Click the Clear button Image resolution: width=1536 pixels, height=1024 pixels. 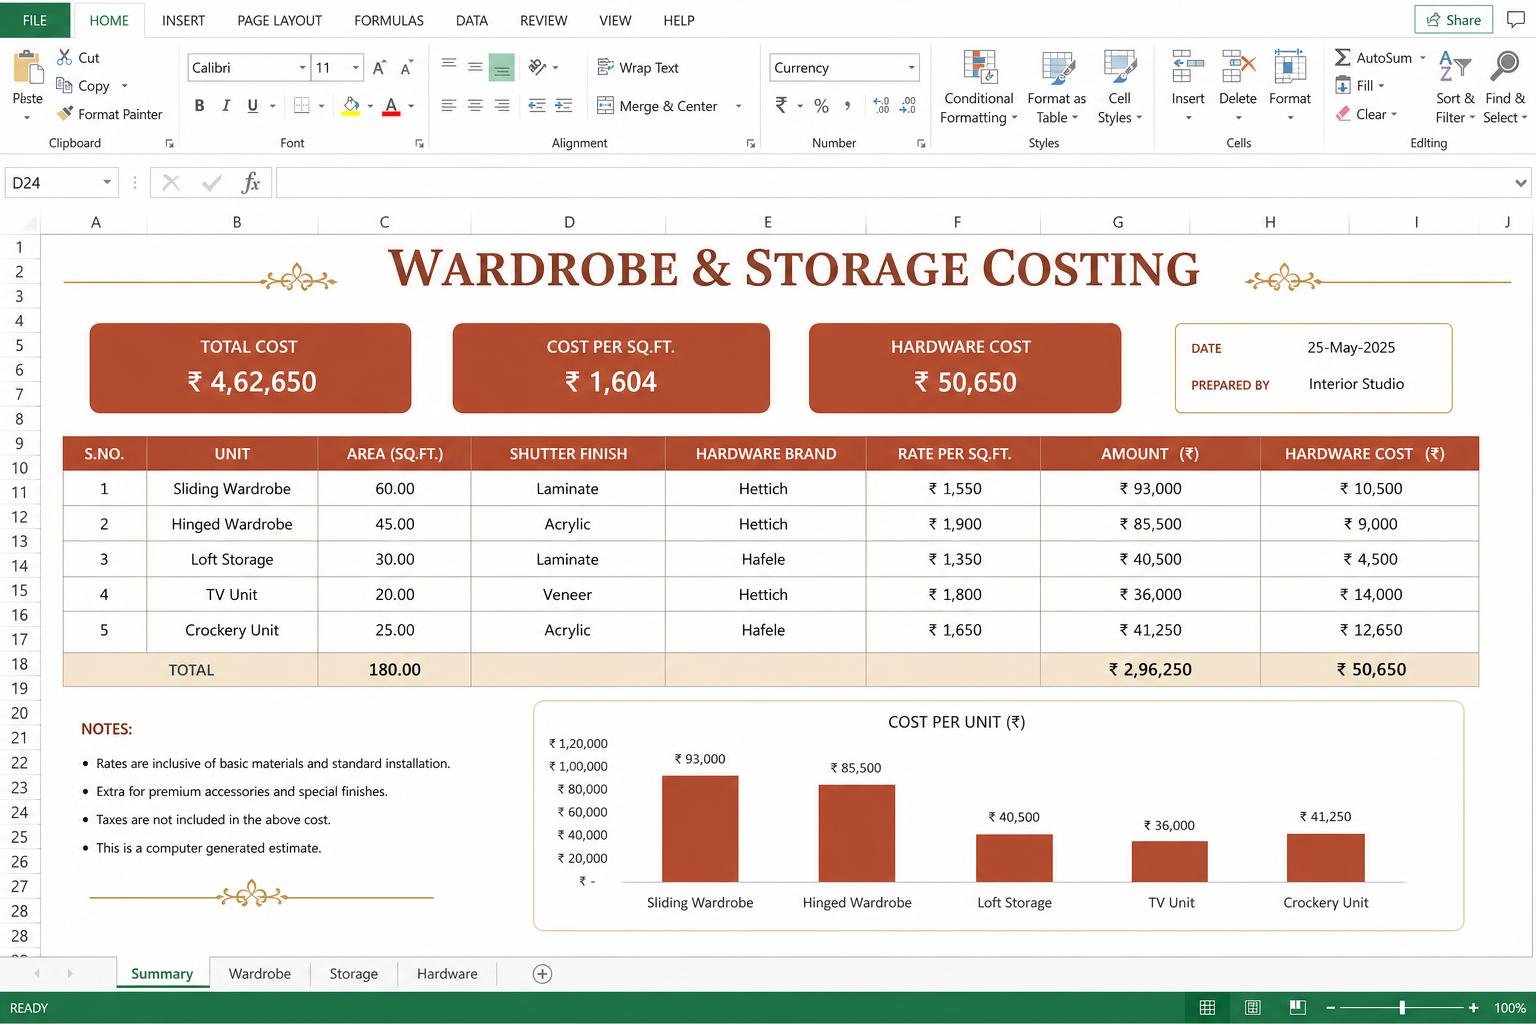tap(1366, 114)
